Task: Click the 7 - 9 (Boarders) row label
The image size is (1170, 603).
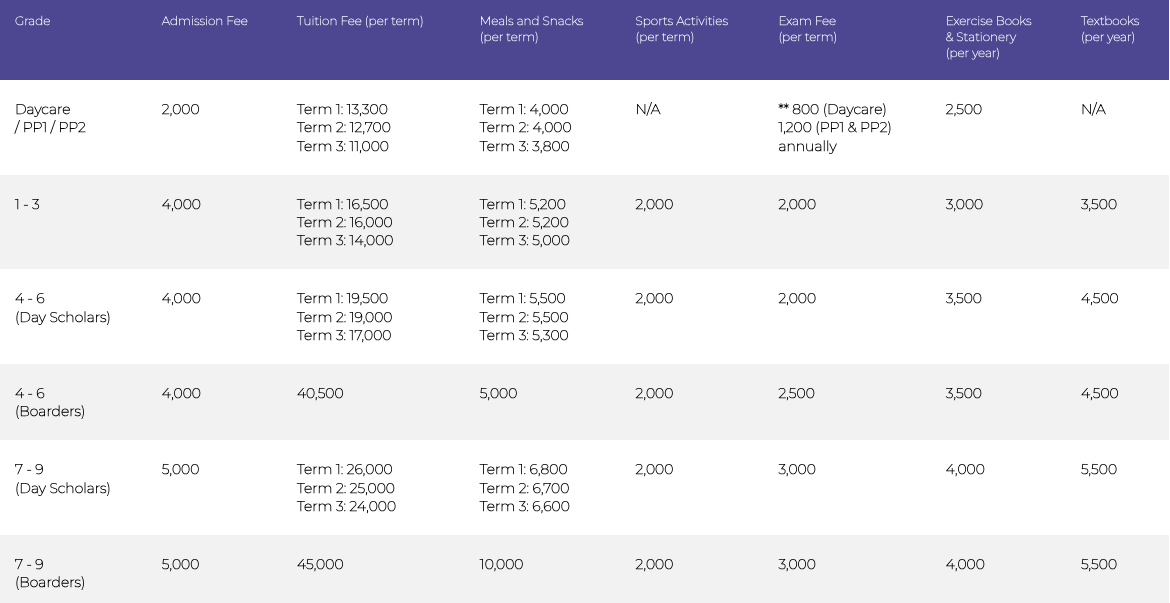Action: [49, 573]
